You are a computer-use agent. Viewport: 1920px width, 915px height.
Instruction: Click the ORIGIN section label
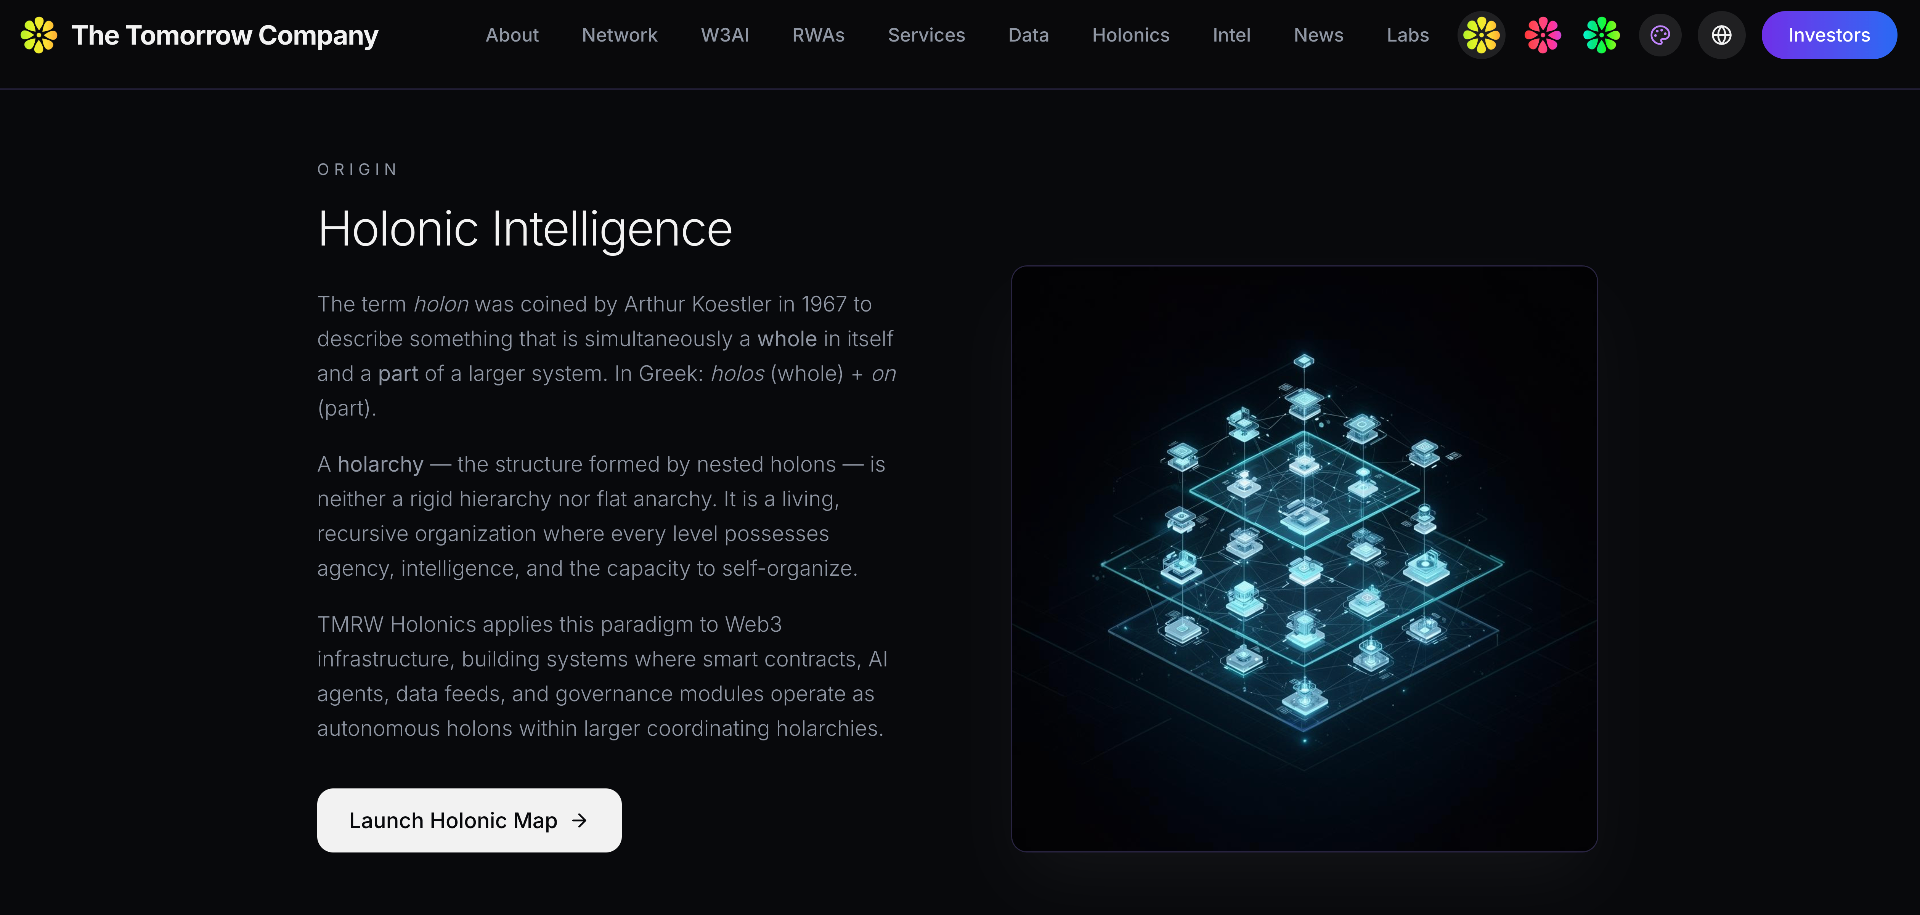[358, 170]
